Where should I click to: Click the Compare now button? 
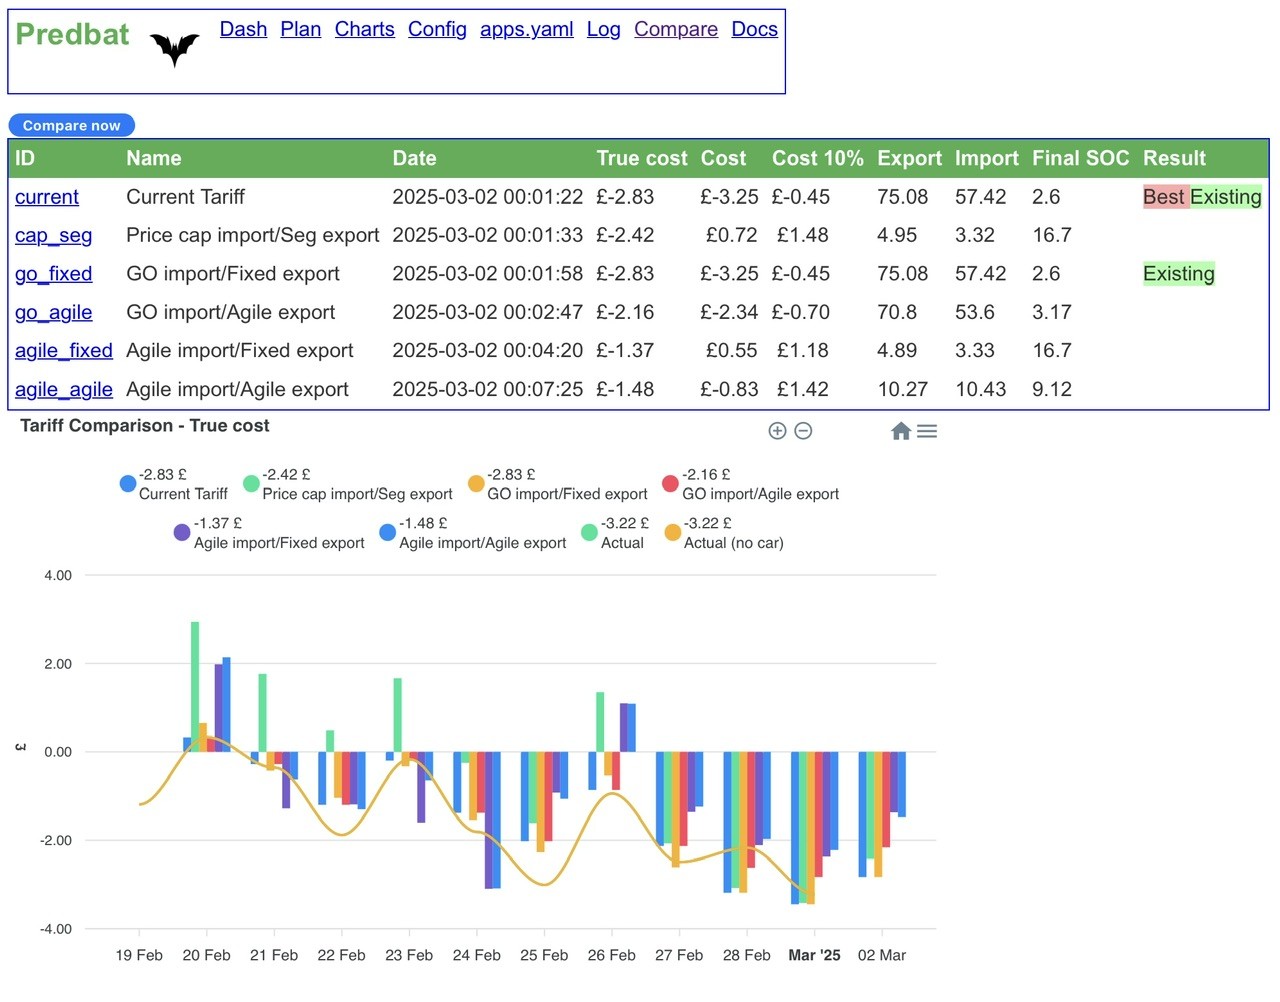(72, 125)
